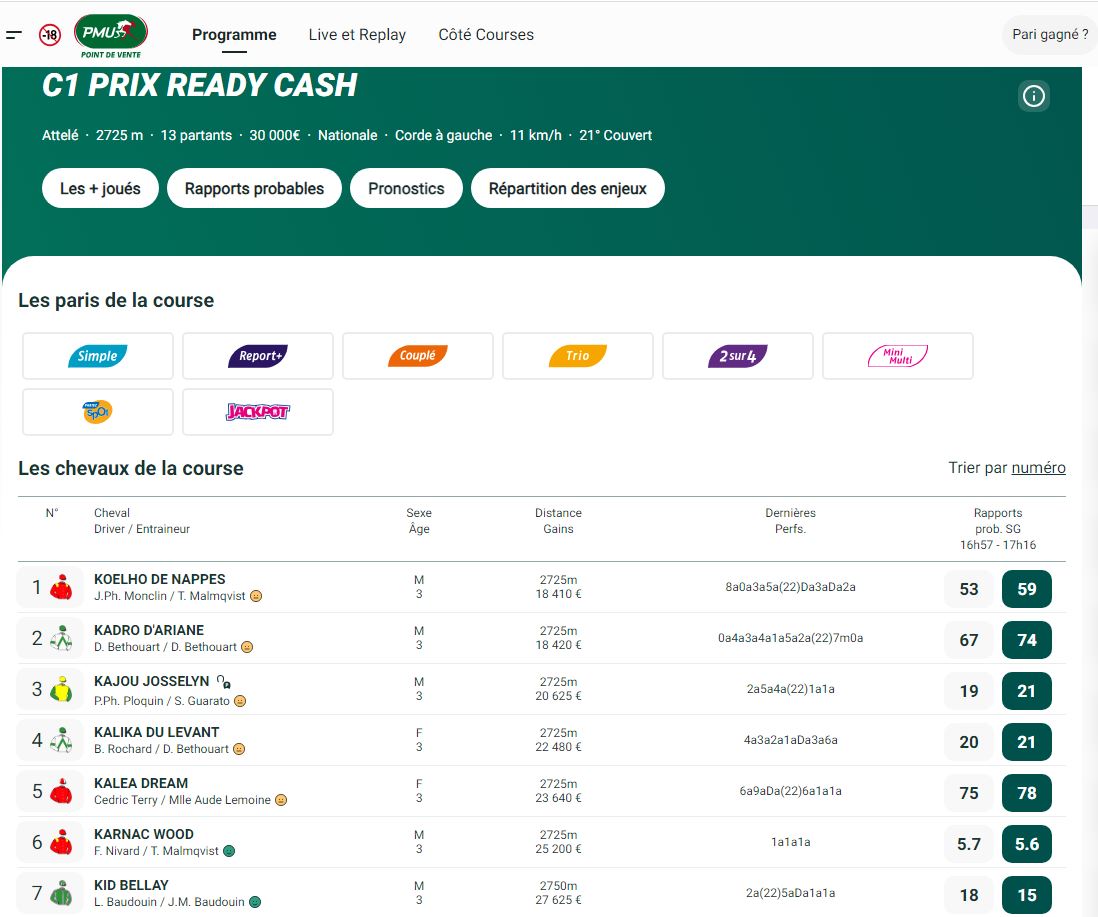Click the blinkers icon next to Kajou Josselyn
Screen dimensions: 1098x917
(x=223, y=681)
